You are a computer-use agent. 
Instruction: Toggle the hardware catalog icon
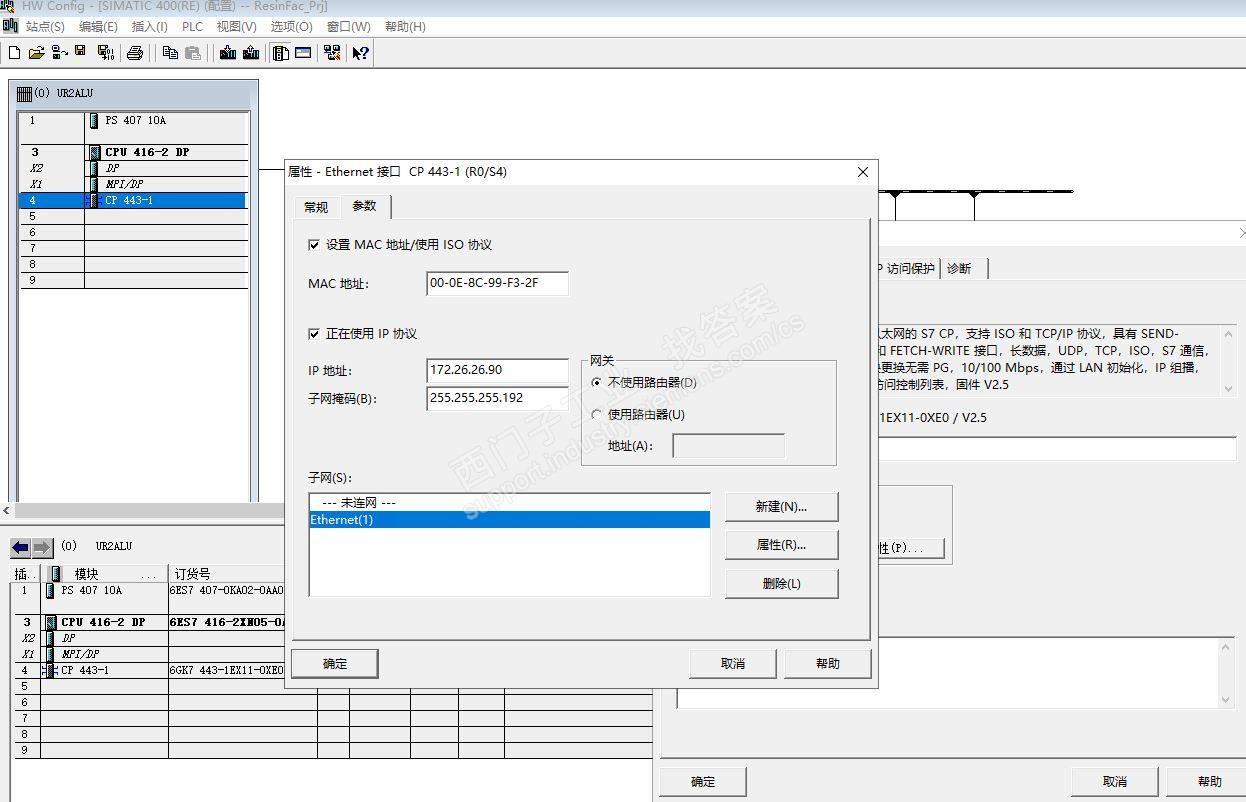pos(281,53)
